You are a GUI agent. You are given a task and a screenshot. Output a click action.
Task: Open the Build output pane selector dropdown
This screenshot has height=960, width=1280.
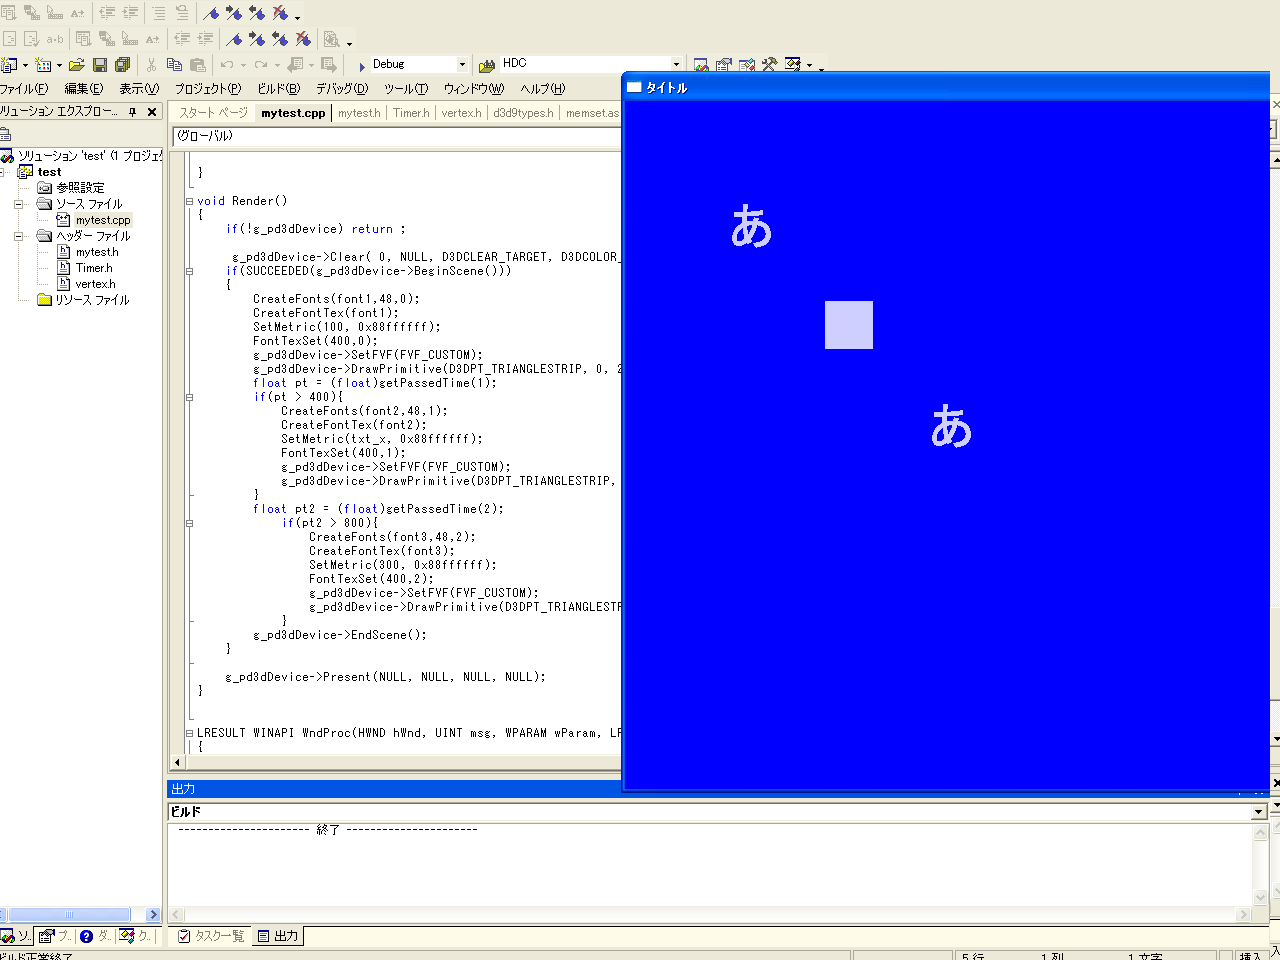(1260, 812)
